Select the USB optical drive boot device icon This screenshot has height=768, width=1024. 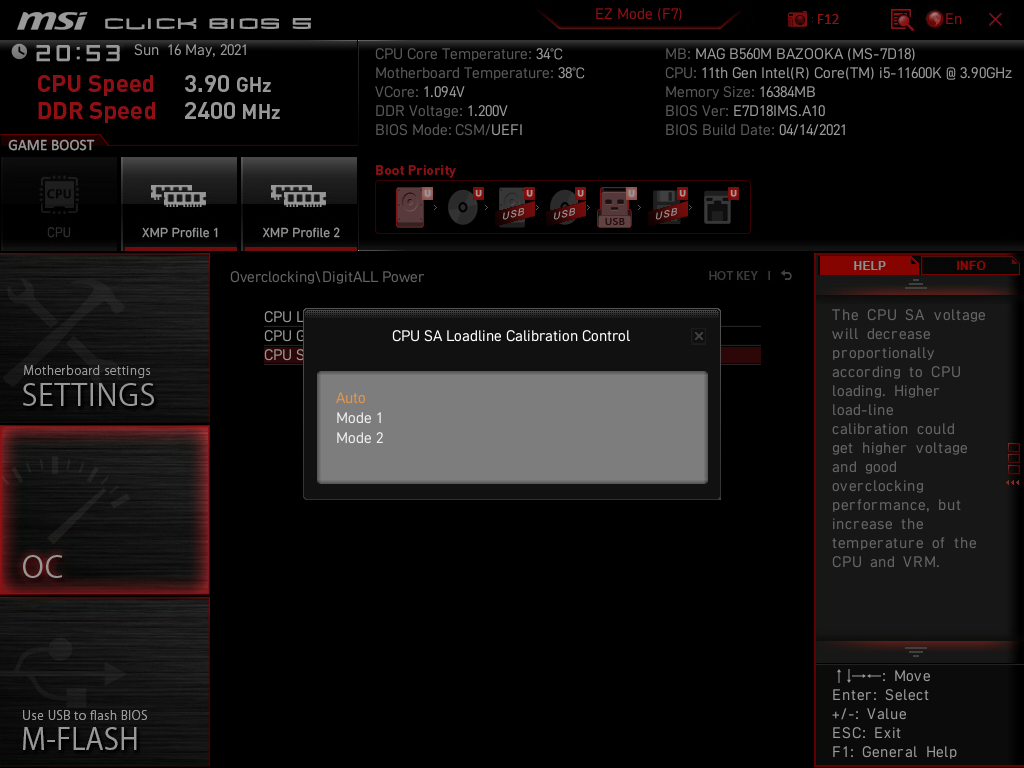[566, 207]
